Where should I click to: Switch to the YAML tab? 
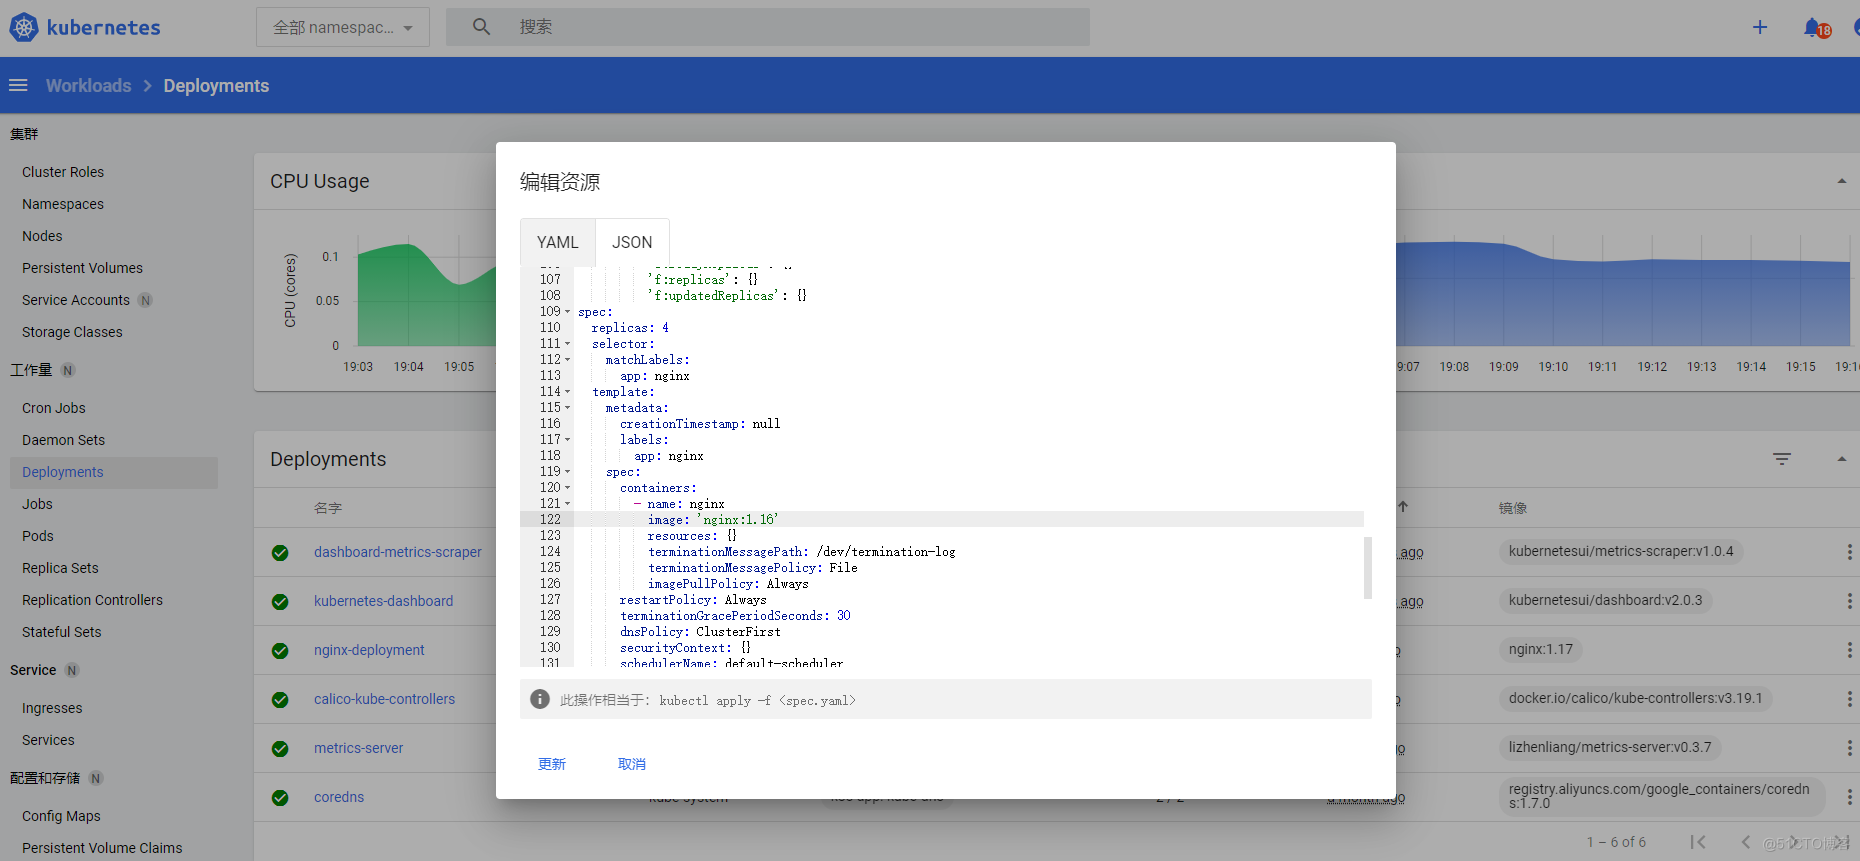pyautogui.click(x=558, y=242)
